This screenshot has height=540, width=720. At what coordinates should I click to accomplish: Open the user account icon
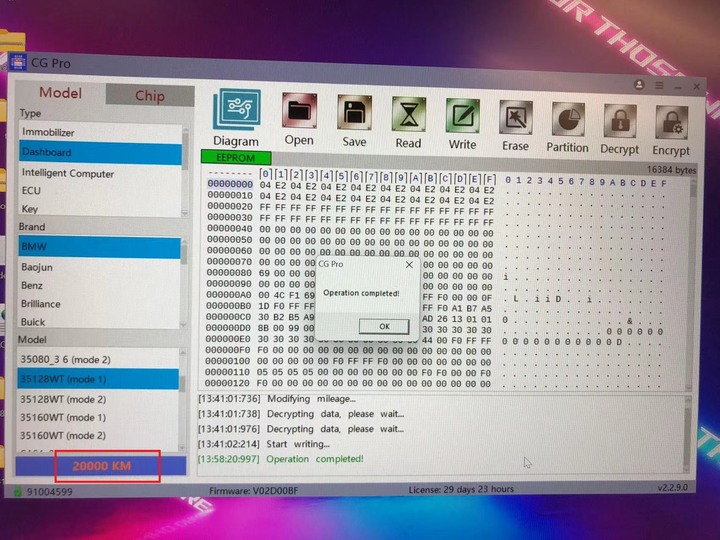tap(639, 85)
